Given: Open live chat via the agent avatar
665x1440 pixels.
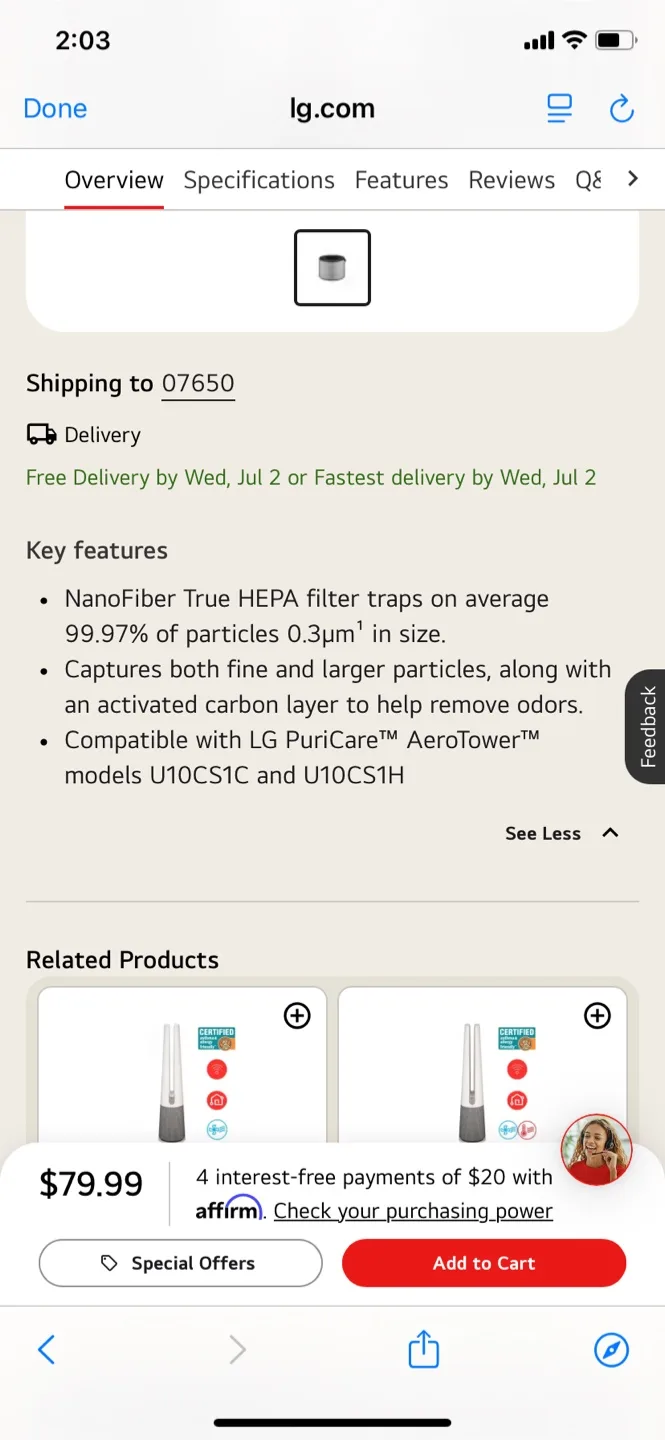Looking at the screenshot, I should [x=596, y=1149].
